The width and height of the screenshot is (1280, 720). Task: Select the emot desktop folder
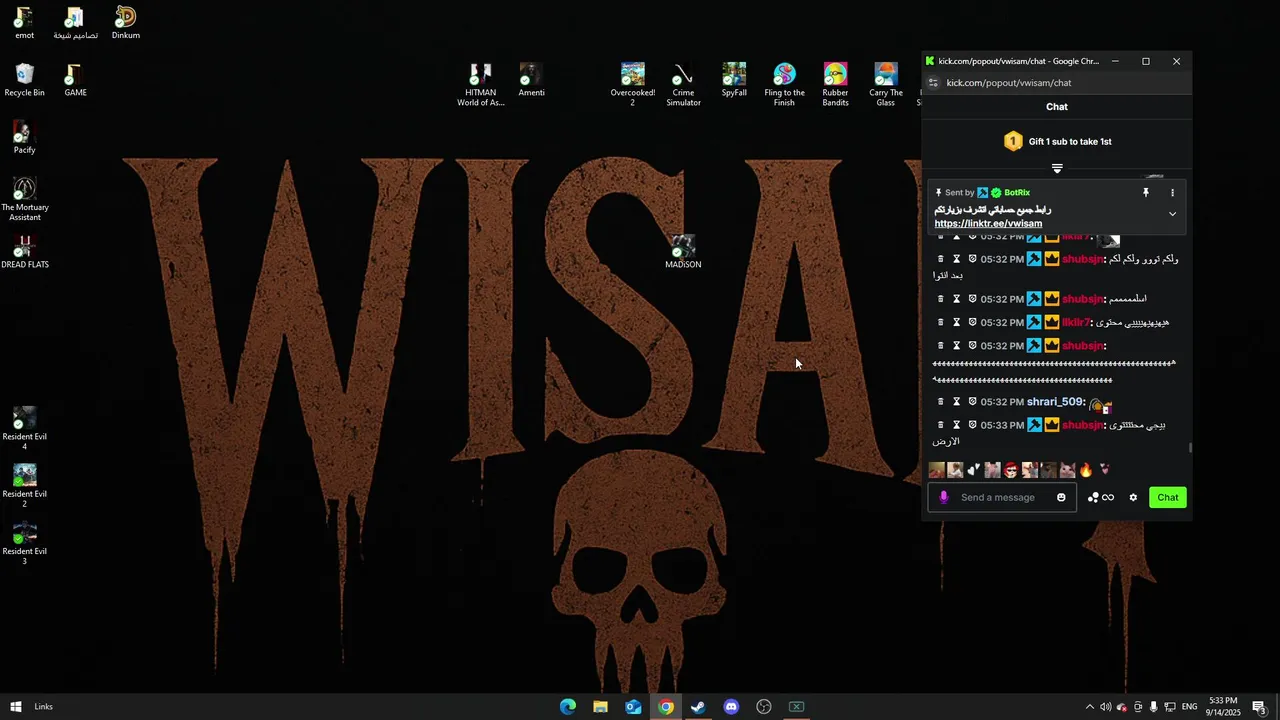pos(24,23)
